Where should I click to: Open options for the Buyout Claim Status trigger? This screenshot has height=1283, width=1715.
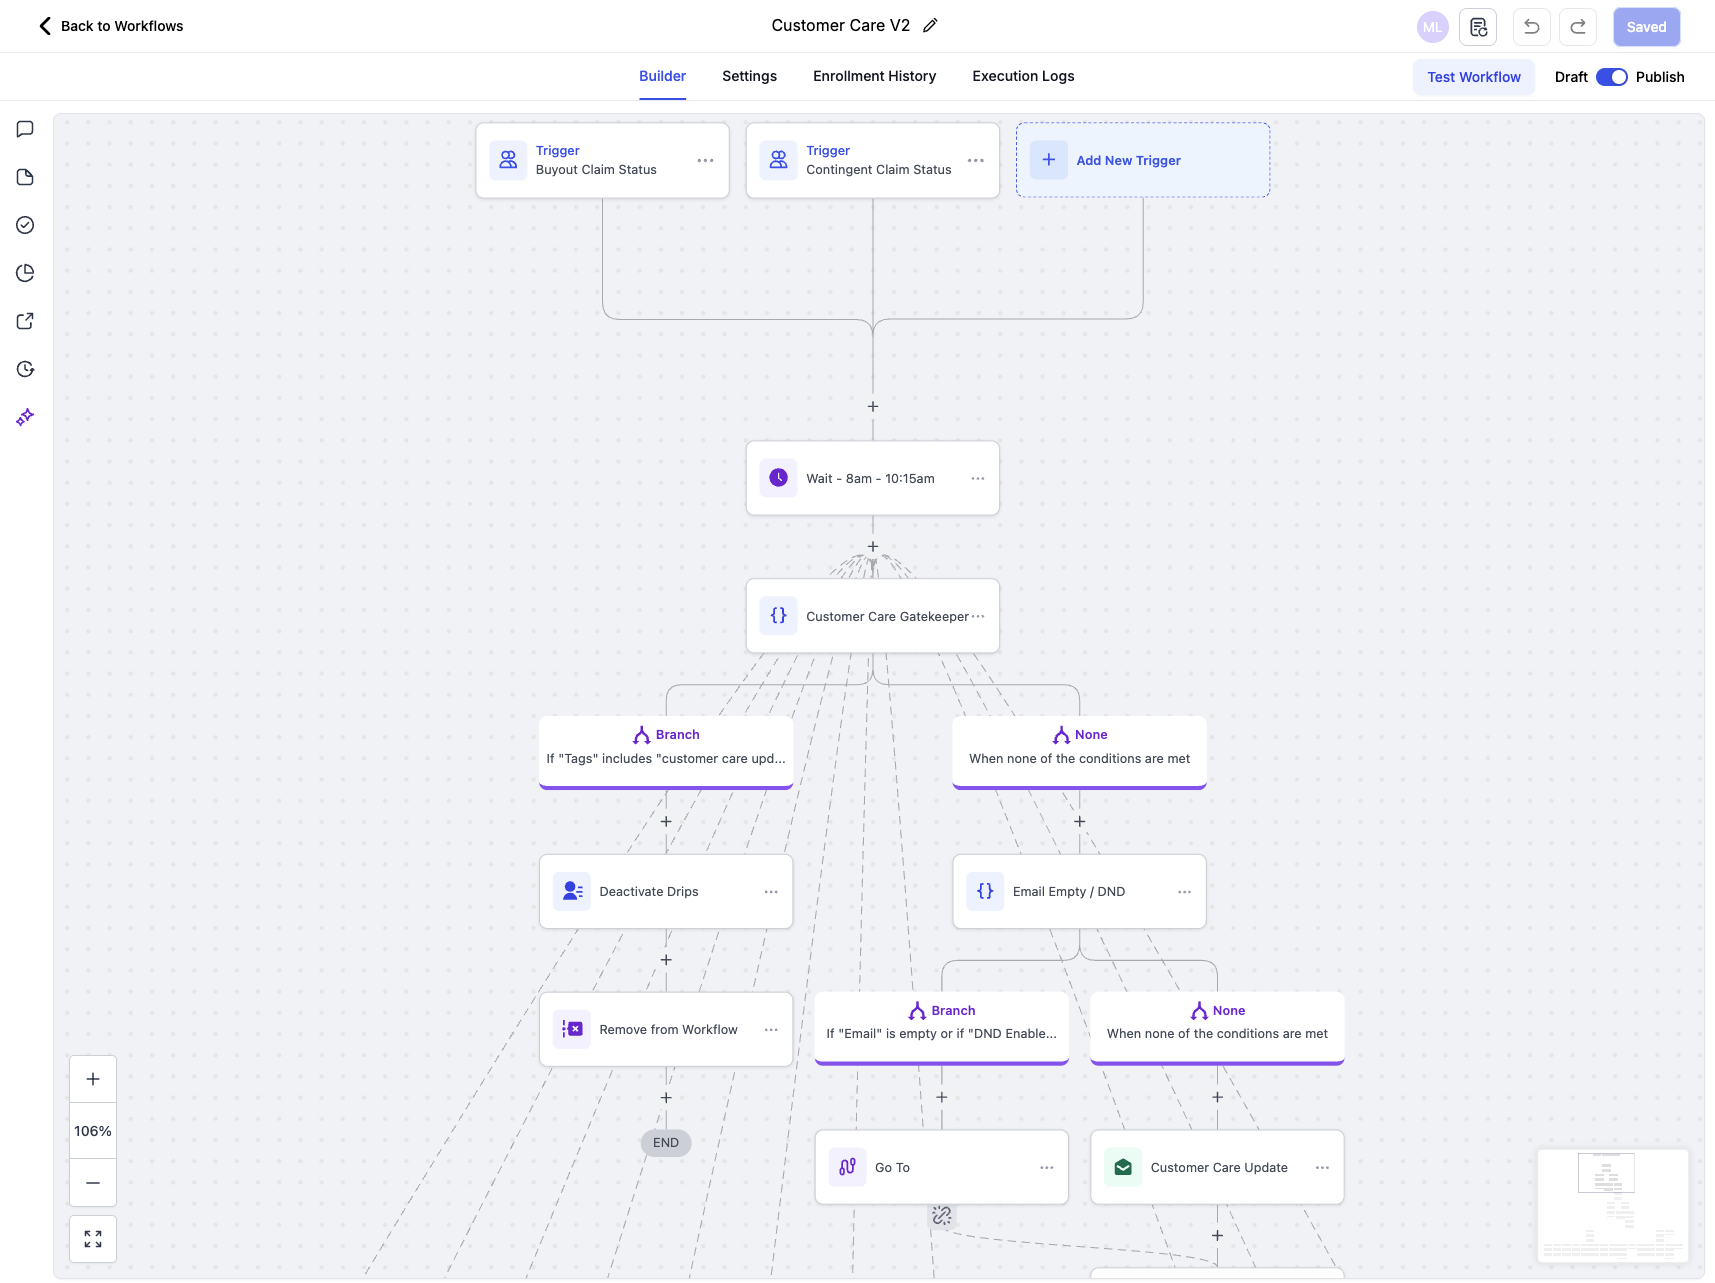click(705, 160)
